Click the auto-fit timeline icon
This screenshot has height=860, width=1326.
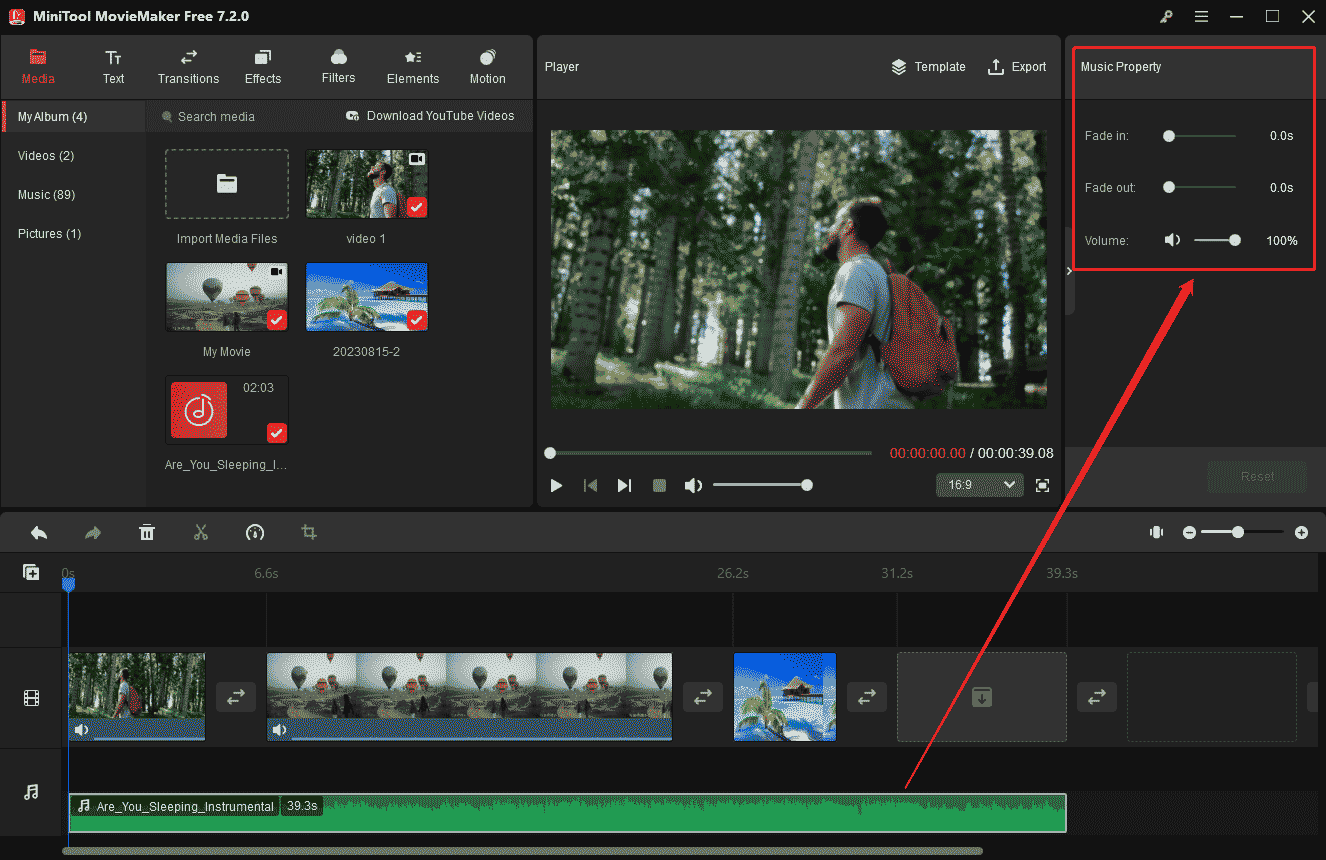click(x=1157, y=533)
